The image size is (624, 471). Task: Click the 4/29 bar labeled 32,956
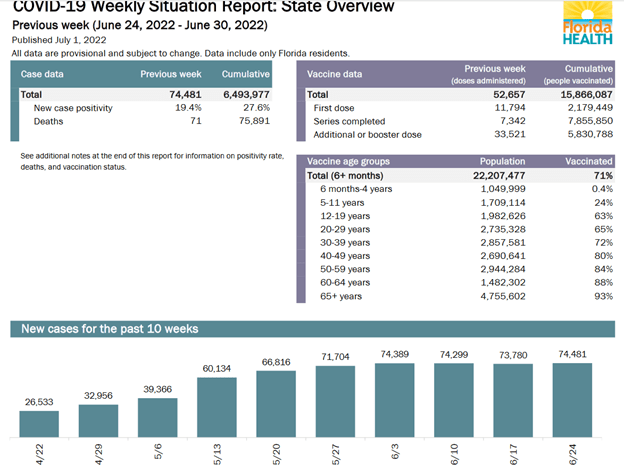coord(98,420)
